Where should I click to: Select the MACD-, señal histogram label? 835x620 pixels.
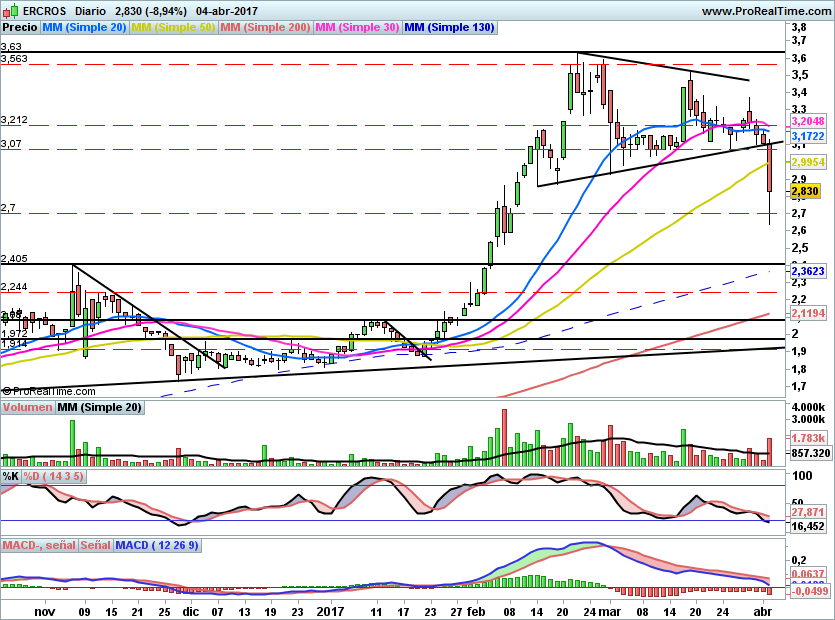click(39, 545)
